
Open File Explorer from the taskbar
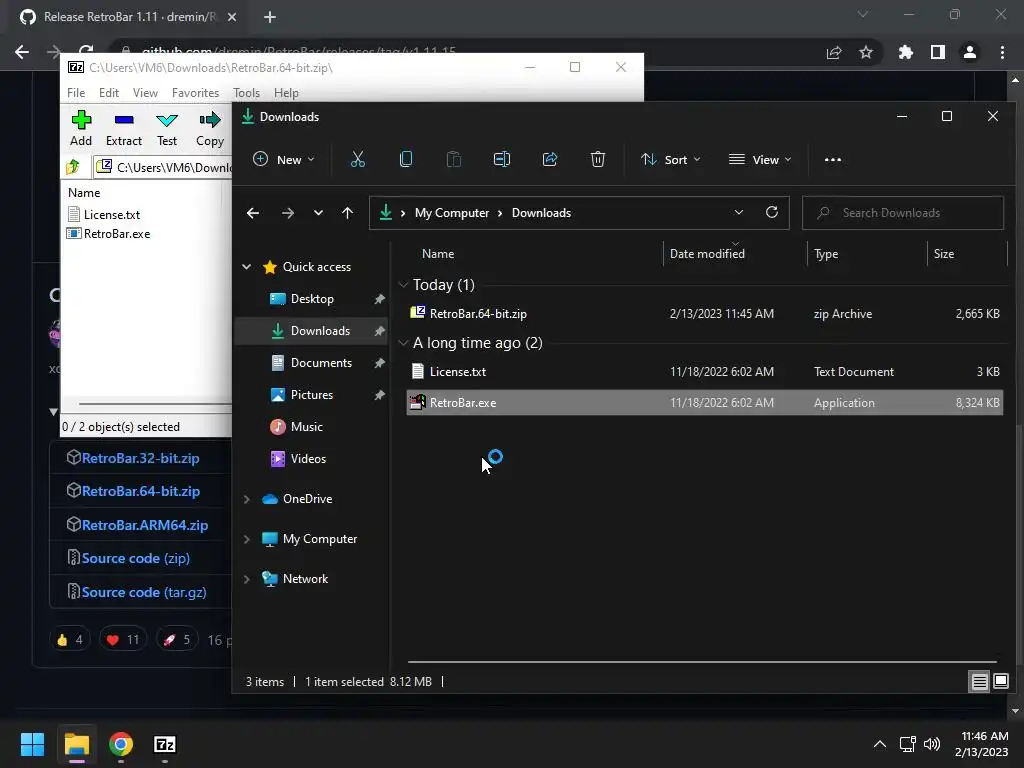(x=76, y=744)
